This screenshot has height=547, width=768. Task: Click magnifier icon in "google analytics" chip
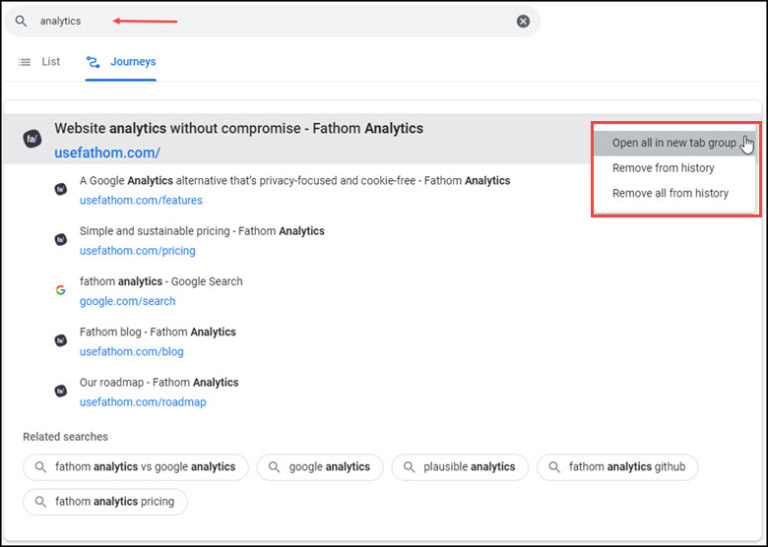tap(274, 467)
